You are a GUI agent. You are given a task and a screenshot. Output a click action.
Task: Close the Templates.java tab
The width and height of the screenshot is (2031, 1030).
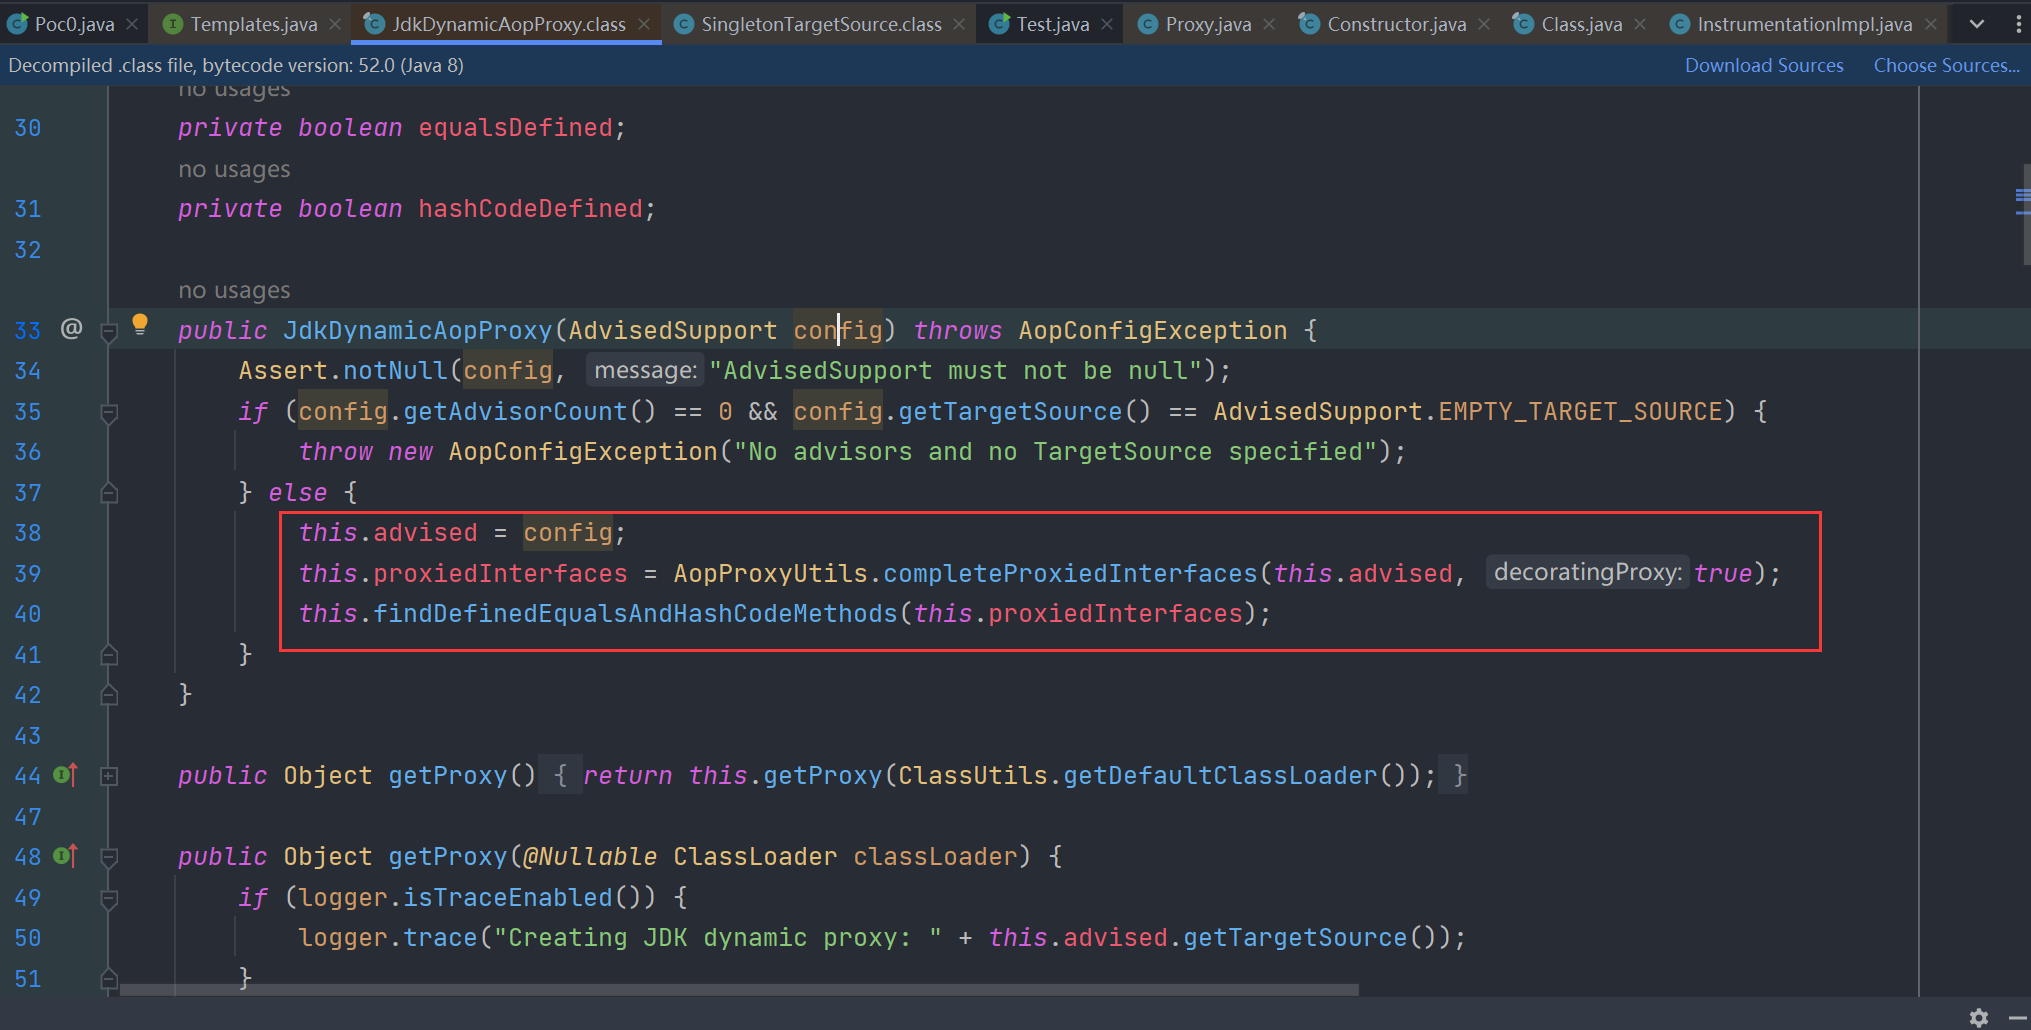tap(335, 24)
